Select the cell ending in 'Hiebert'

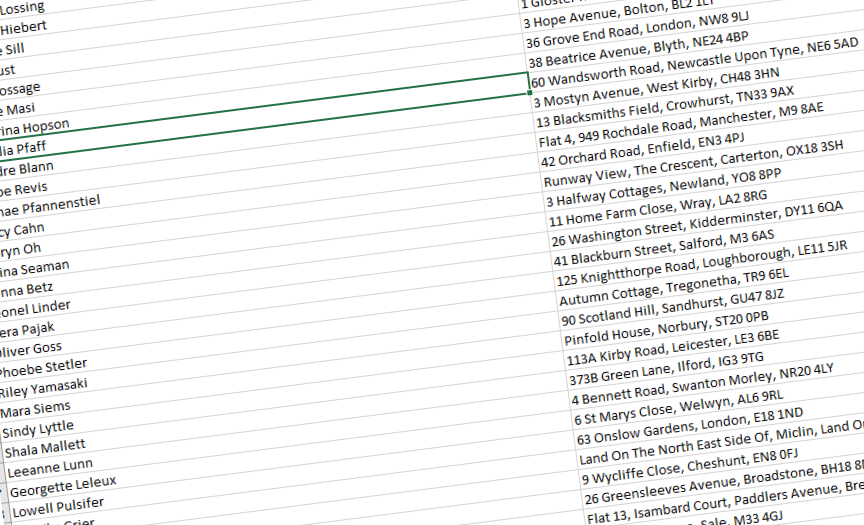tap(23, 28)
